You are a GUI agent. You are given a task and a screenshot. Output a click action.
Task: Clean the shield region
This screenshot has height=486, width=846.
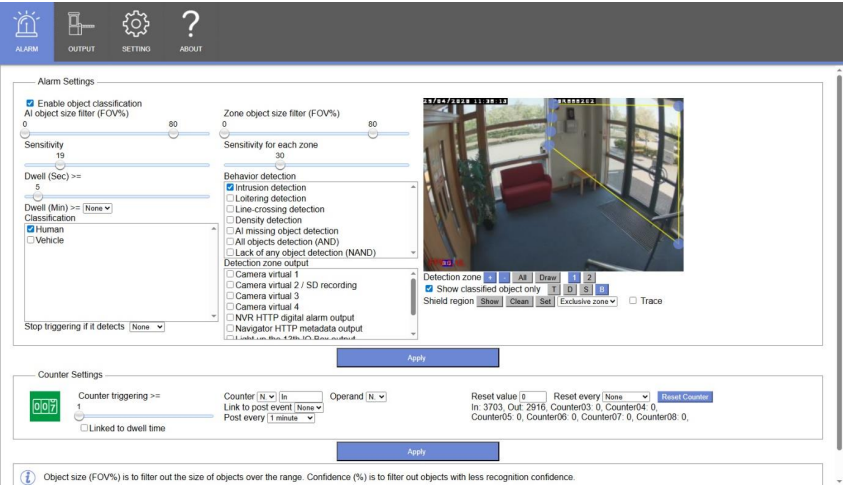(x=519, y=302)
